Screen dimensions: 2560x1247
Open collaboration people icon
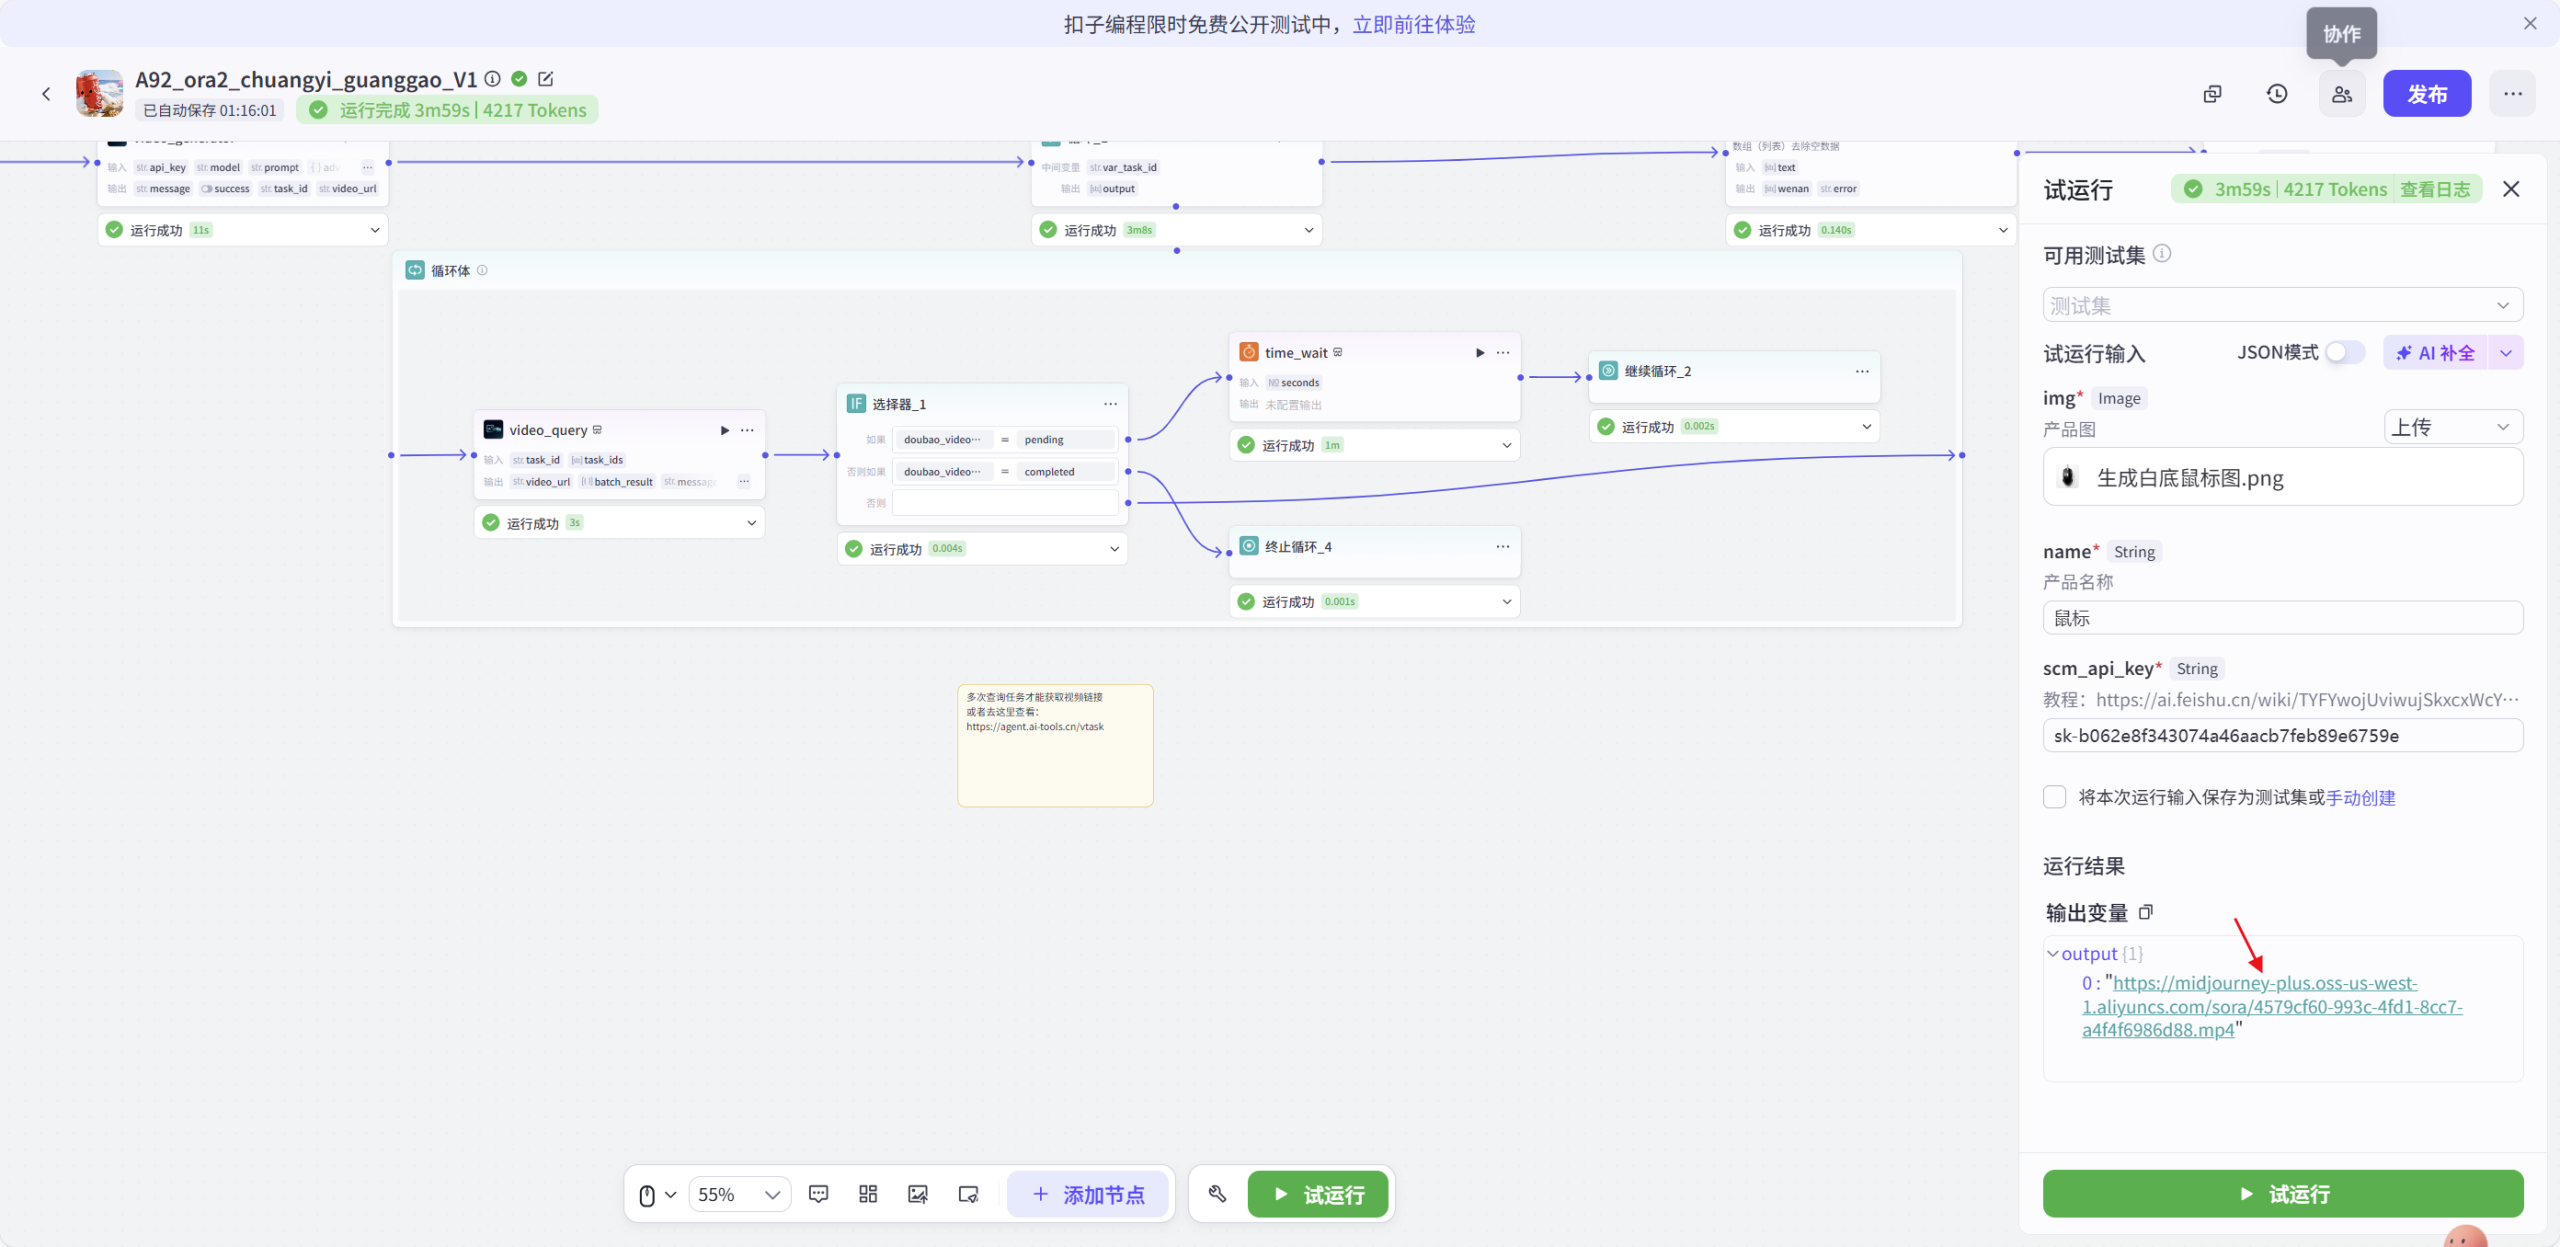pos(2342,94)
